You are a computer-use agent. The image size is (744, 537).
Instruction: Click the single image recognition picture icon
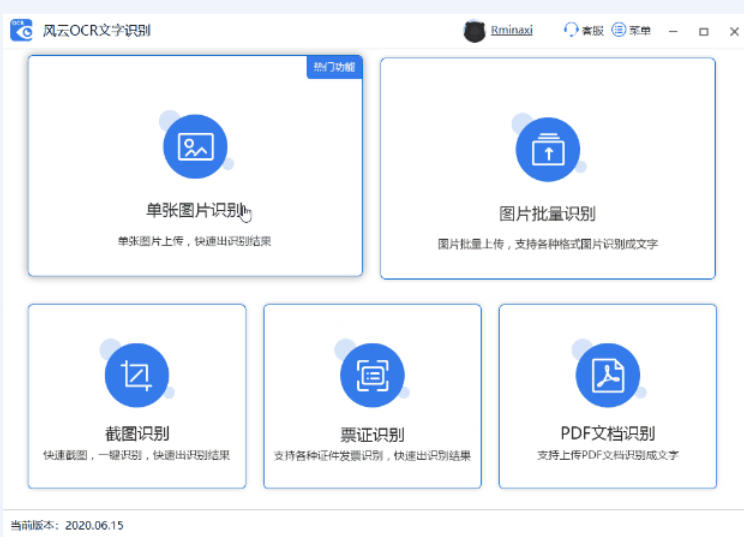195,146
